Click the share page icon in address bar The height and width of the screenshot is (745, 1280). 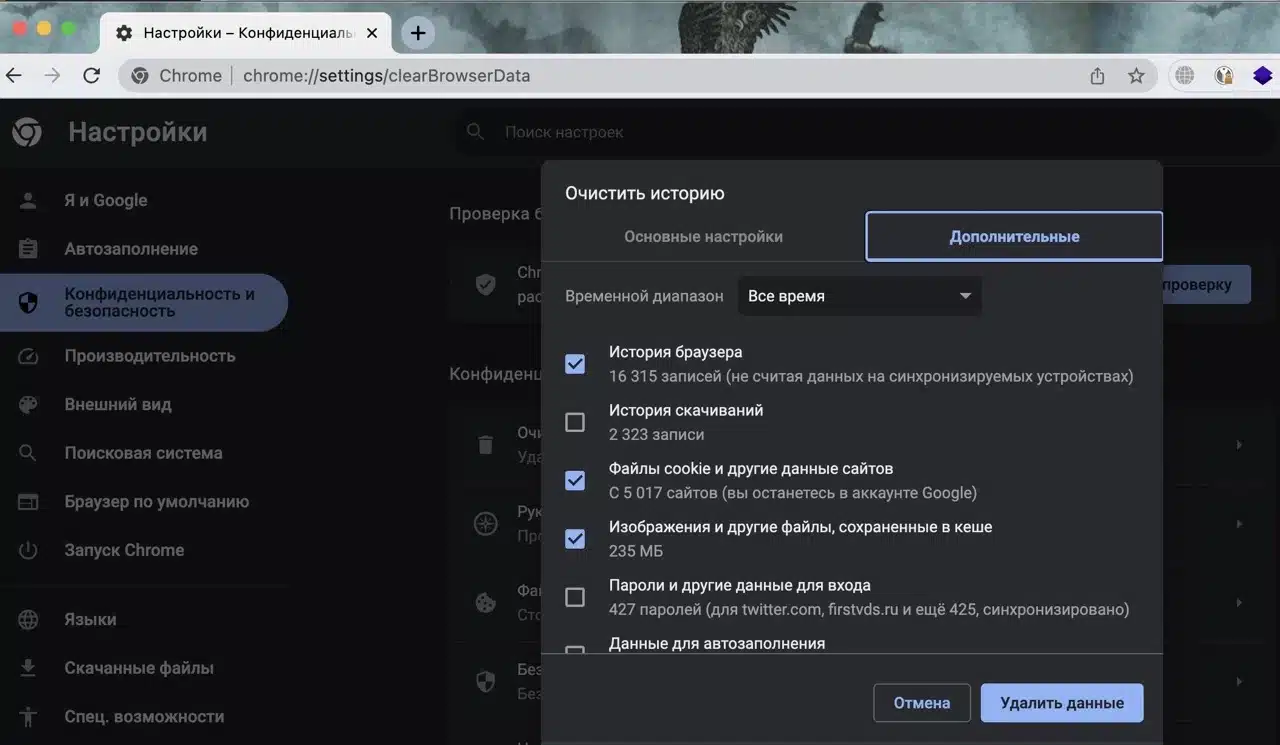pyautogui.click(x=1097, y=76)
